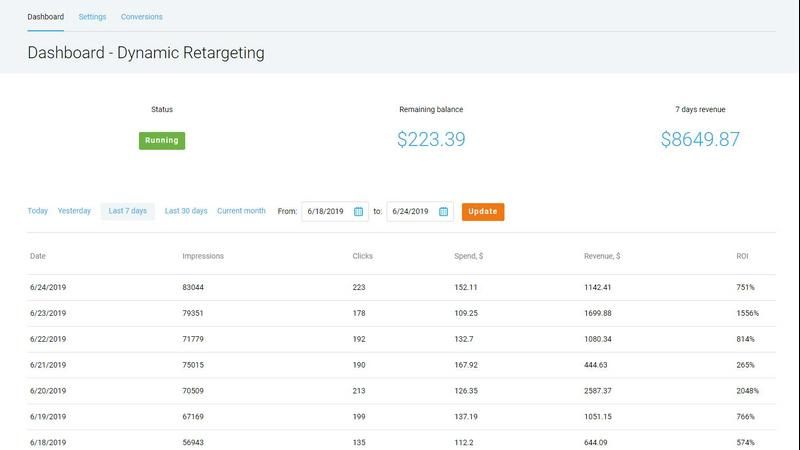Select the 6/24/2019 date cell
The height and width of the screenshot is (450, 800).
(48, 287)
